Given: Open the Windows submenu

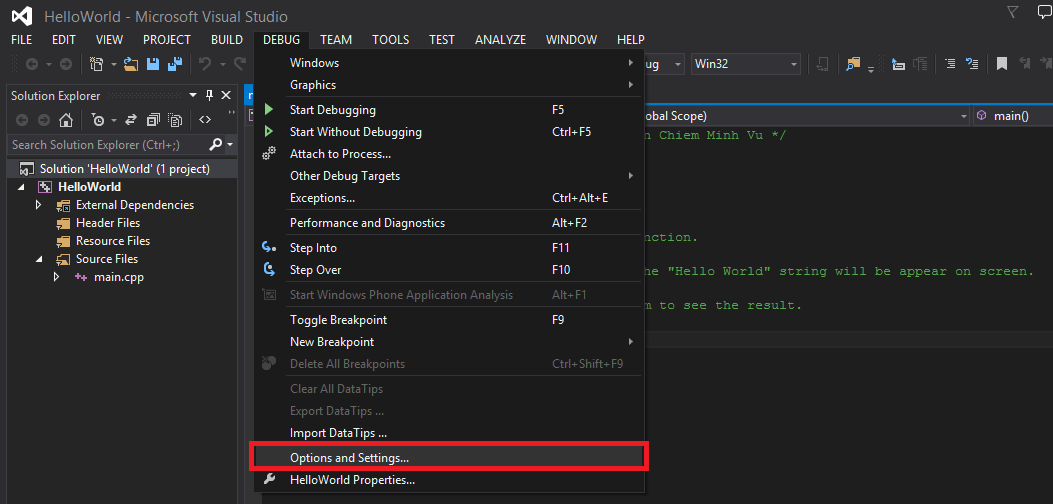Looking at the screenshot, I should click(449, 62).
